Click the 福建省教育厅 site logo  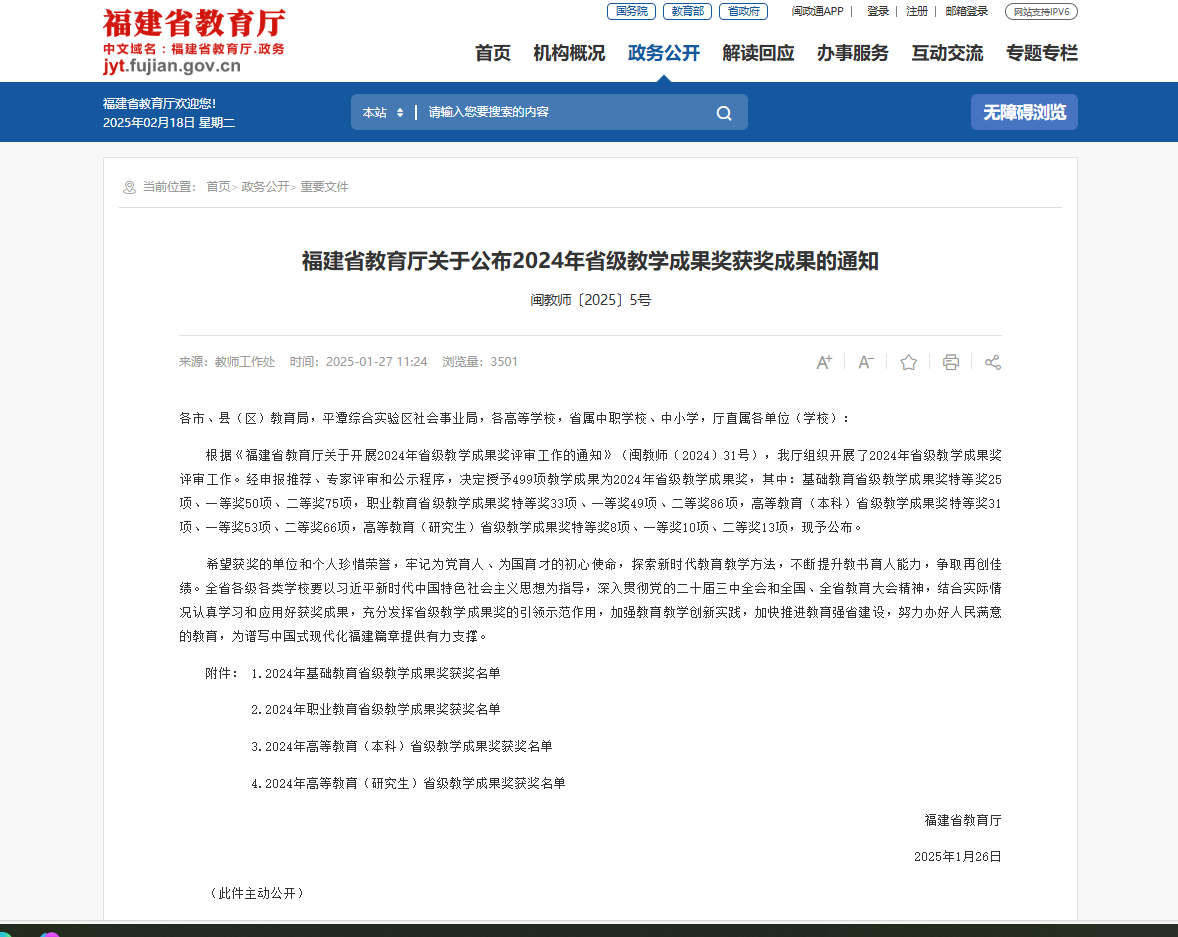(194, 41)
